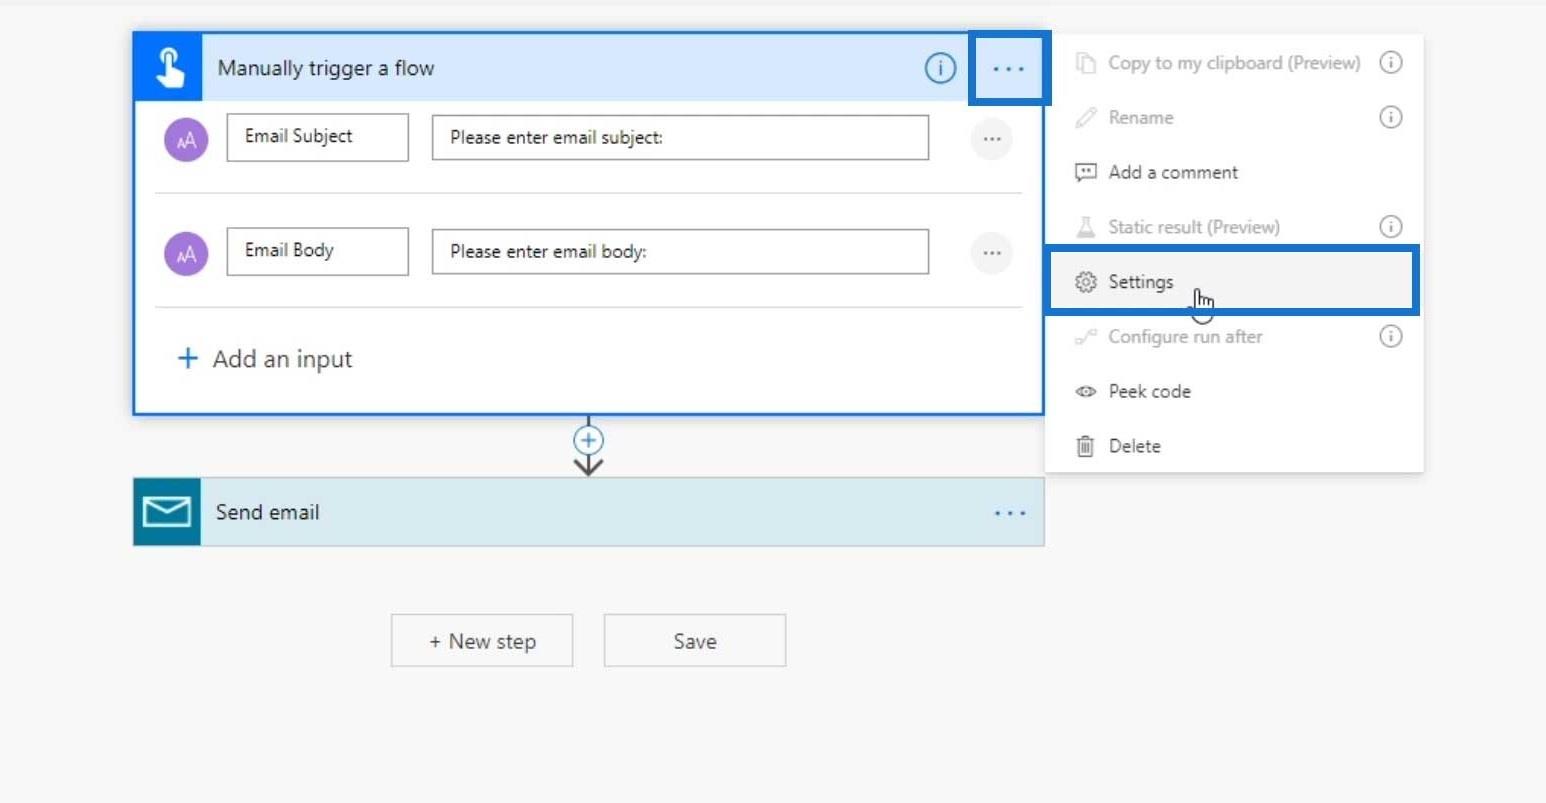Screen dimensions: 1546x803
Task: Click the manual trigger hand icon
Action: pyautogui.click(x=169, y=68)
